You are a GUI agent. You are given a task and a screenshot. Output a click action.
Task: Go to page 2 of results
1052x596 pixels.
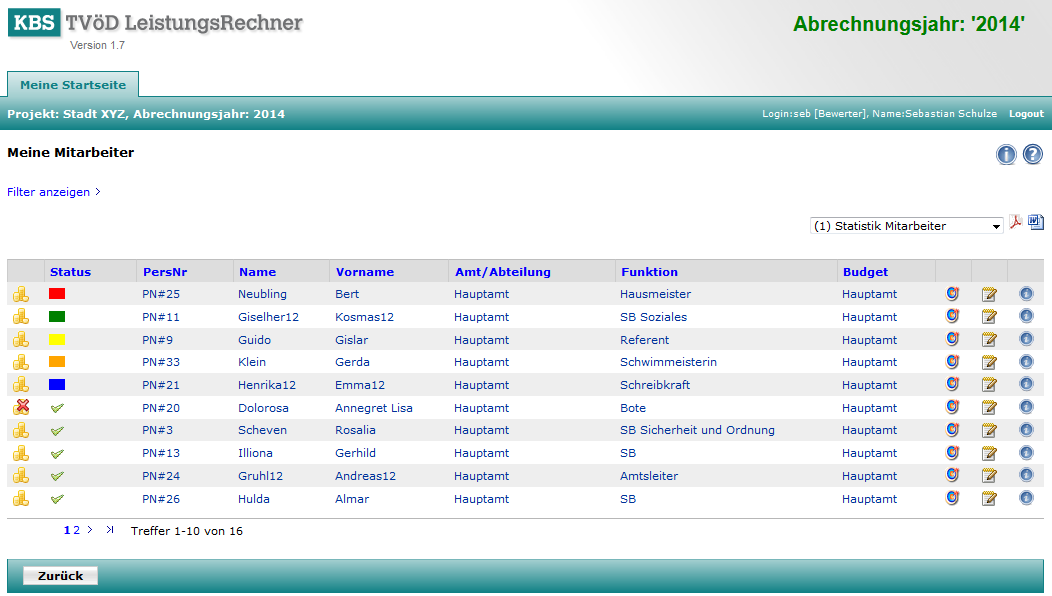(76, 530)
